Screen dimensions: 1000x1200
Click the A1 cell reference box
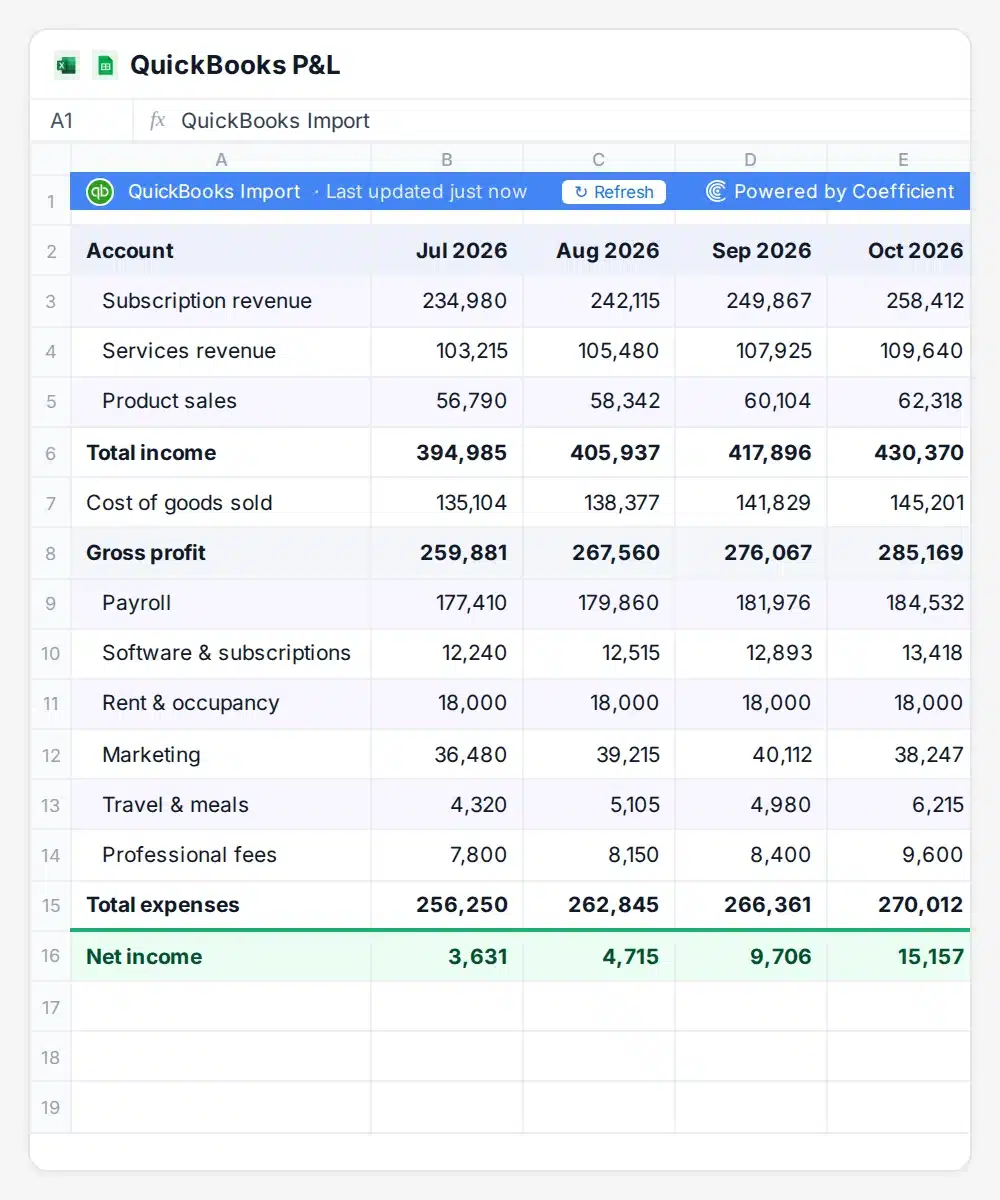[x=82, y=121]
